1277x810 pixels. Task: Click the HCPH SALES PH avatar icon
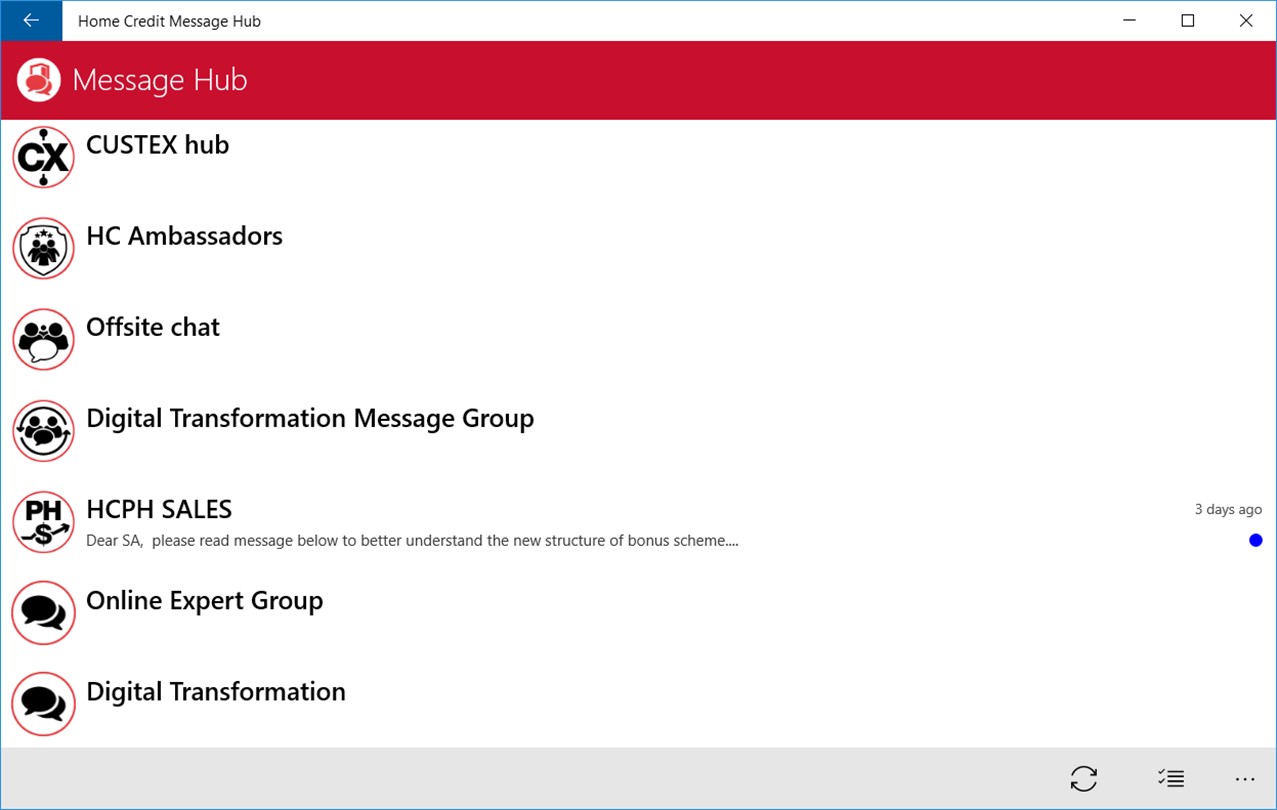[x=44, y=522]
